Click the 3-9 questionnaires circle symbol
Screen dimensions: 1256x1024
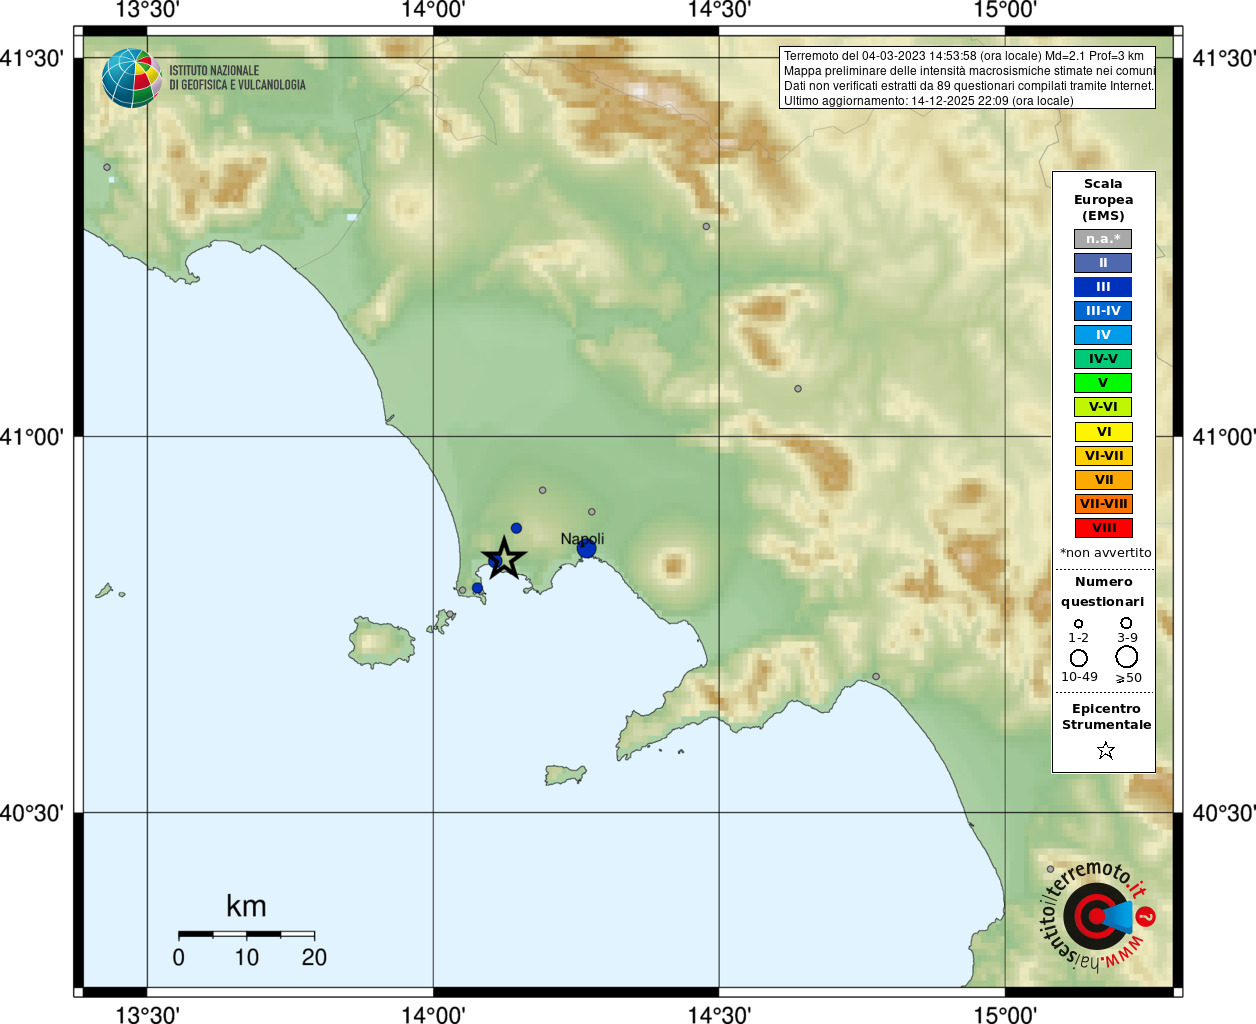point(1126,623)
